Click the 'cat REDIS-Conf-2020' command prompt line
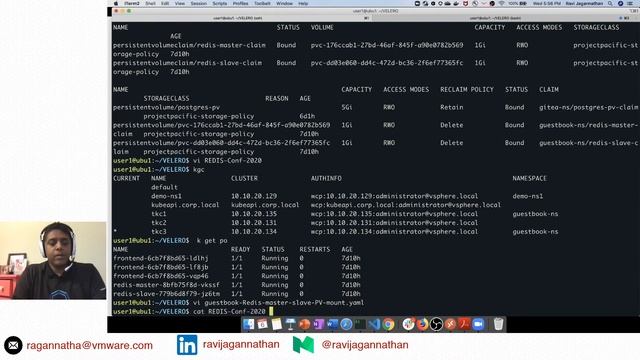Image resolution: width=640 pixels, height=360 pixels. click(229, 312)
